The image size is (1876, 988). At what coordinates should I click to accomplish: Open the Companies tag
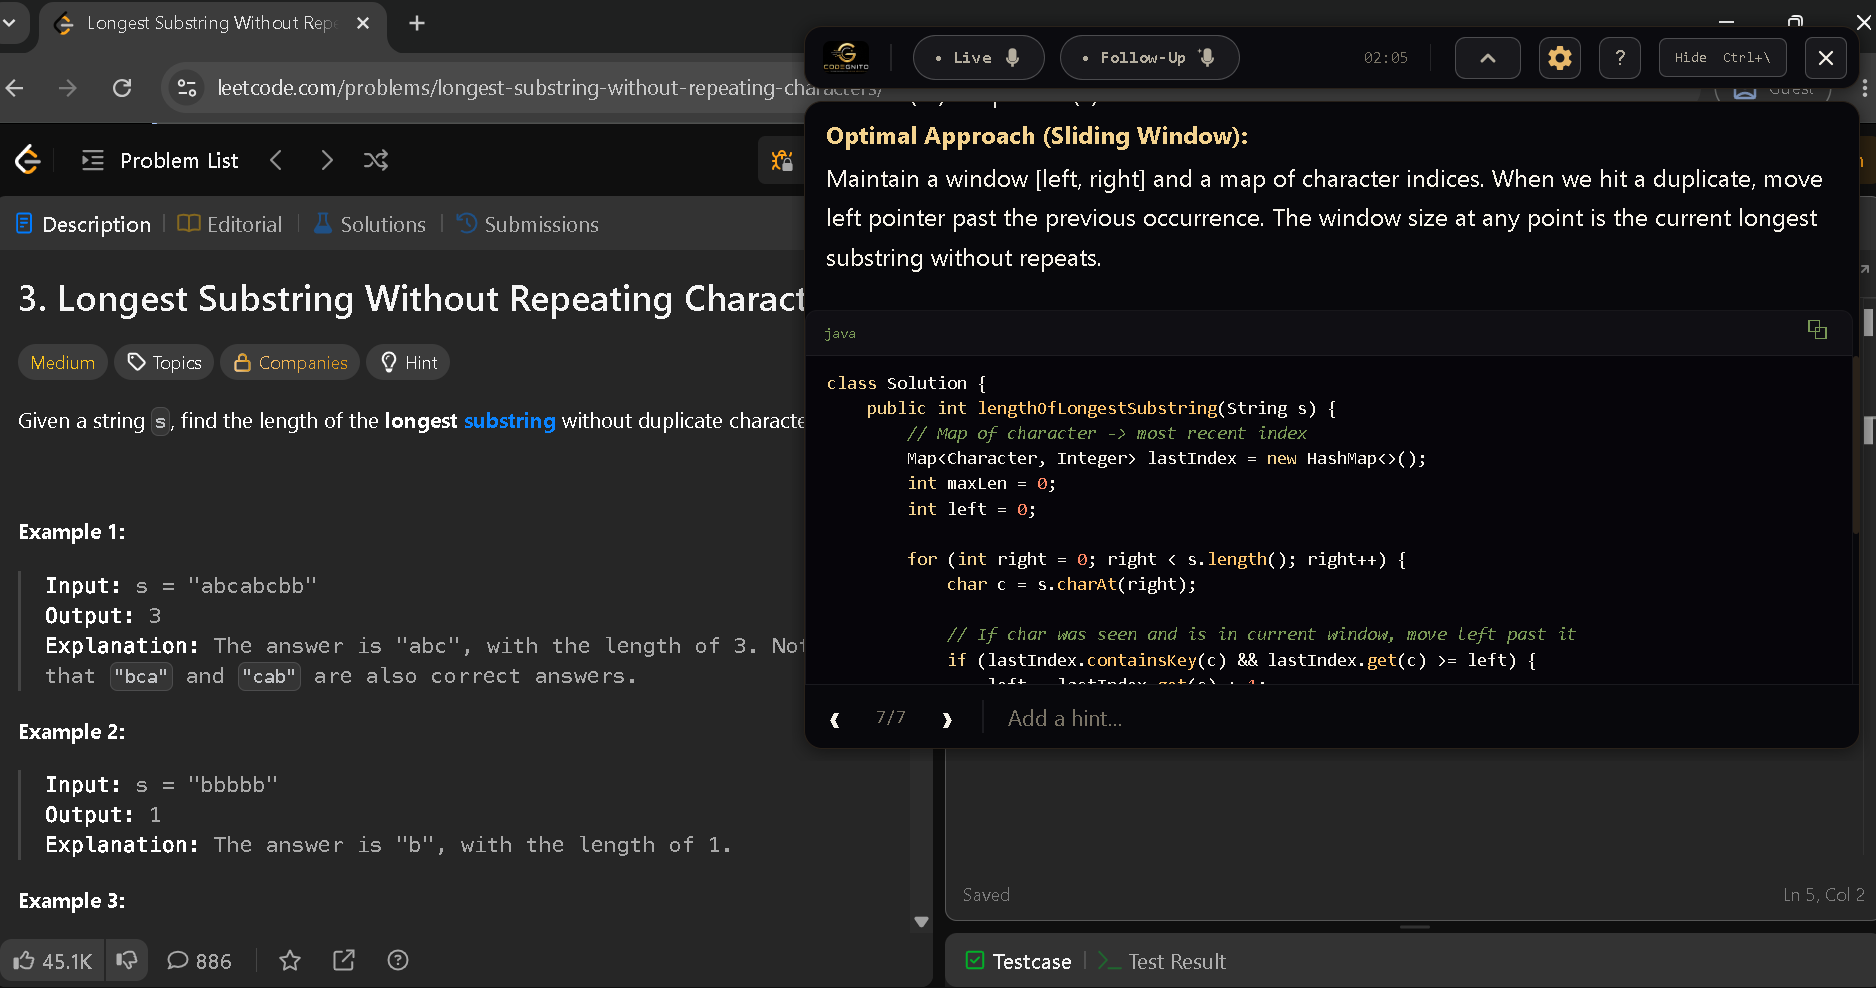tap(290, 362)
